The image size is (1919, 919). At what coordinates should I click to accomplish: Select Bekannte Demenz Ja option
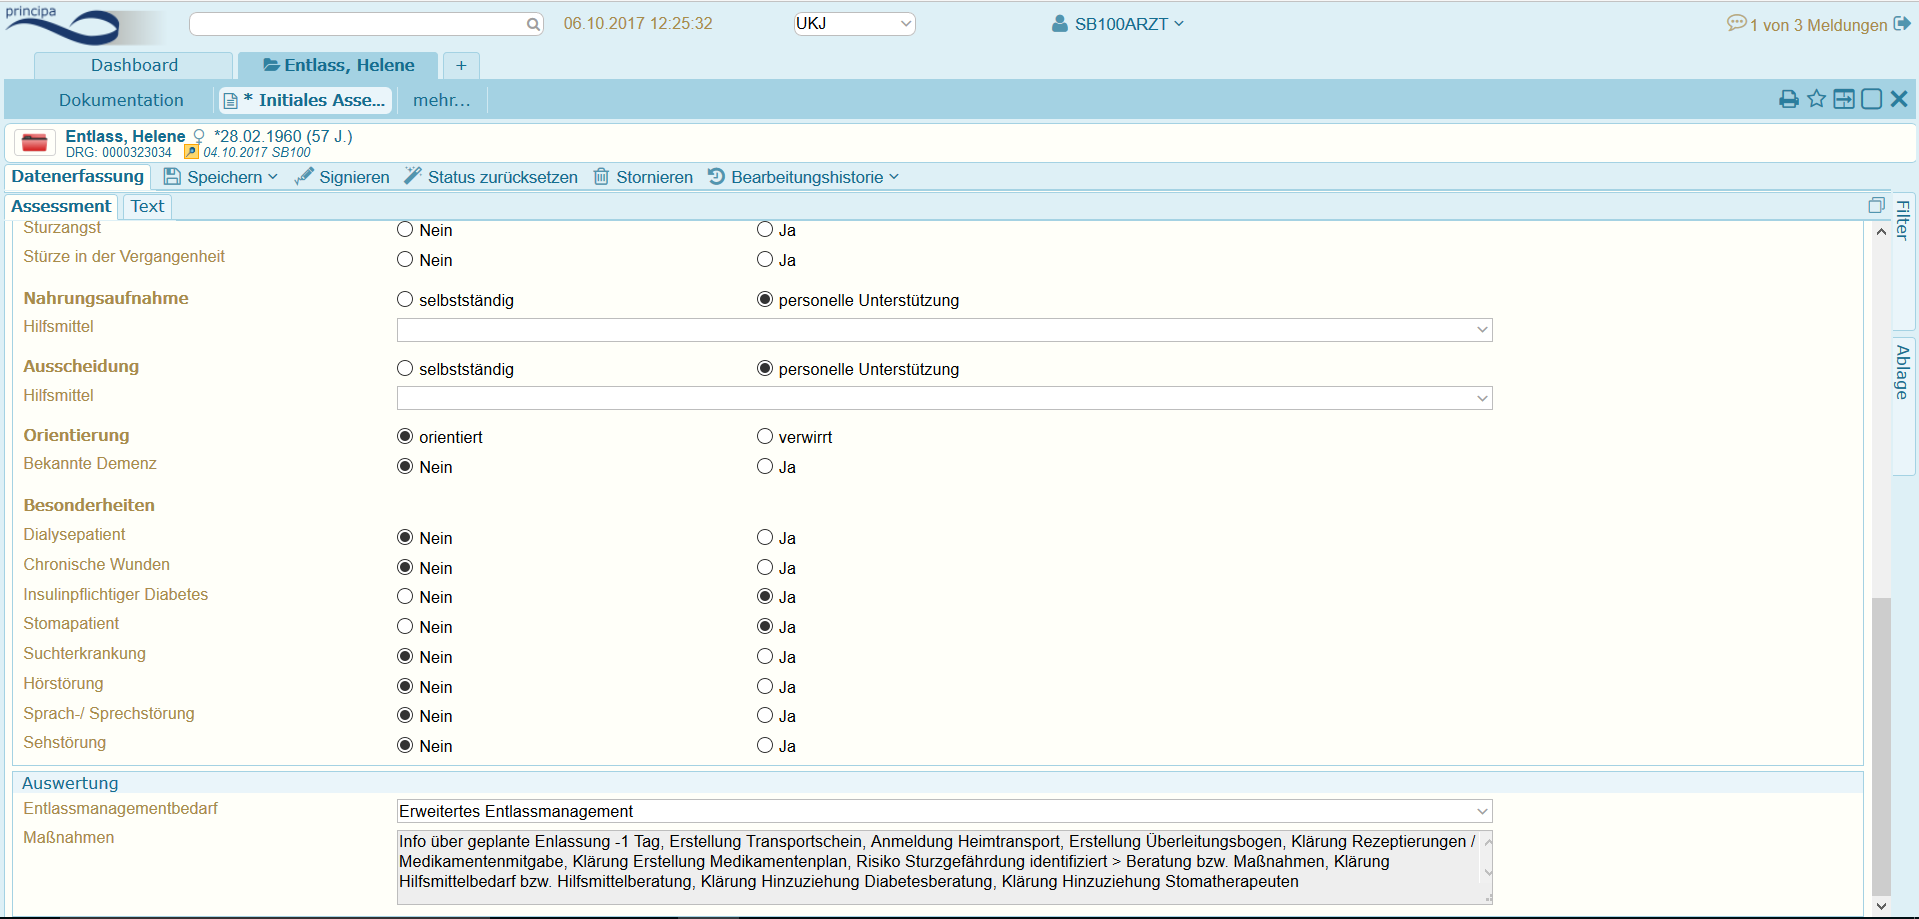coord(765,466)
